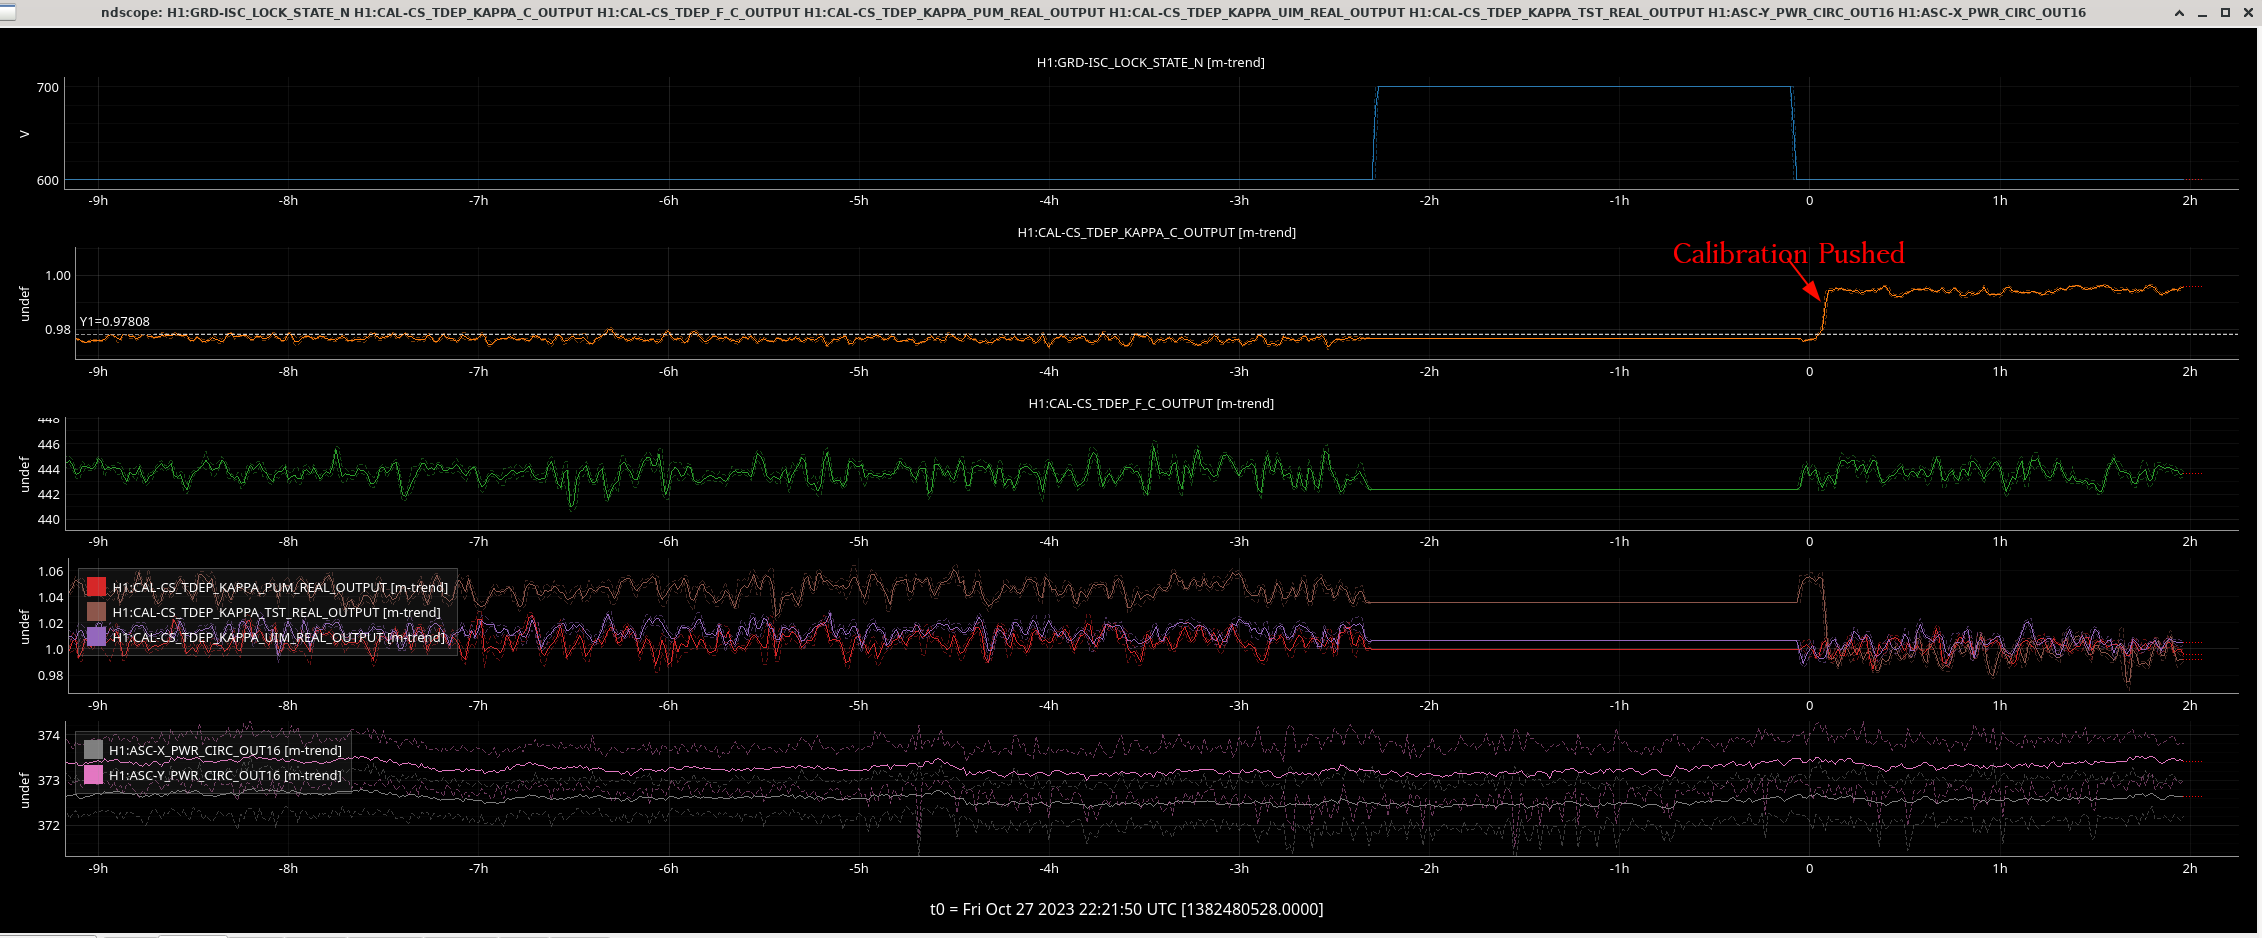Image resolution: width=2262 pixels, height=938 pixels.
Task: Click the brown KAPPA_TST legend color swatch
Action: click(96, 612)
